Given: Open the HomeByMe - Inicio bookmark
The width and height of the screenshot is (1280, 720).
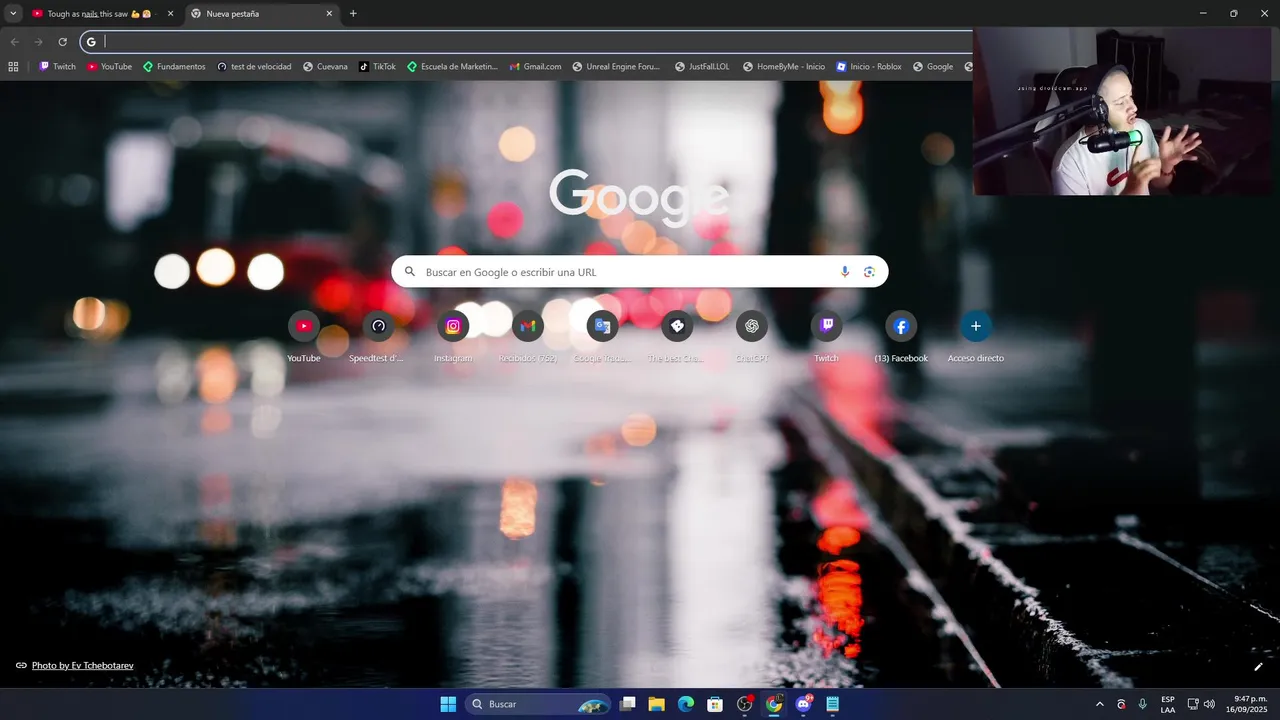Looking at the screenshot, I should click(x=783, y=67).
